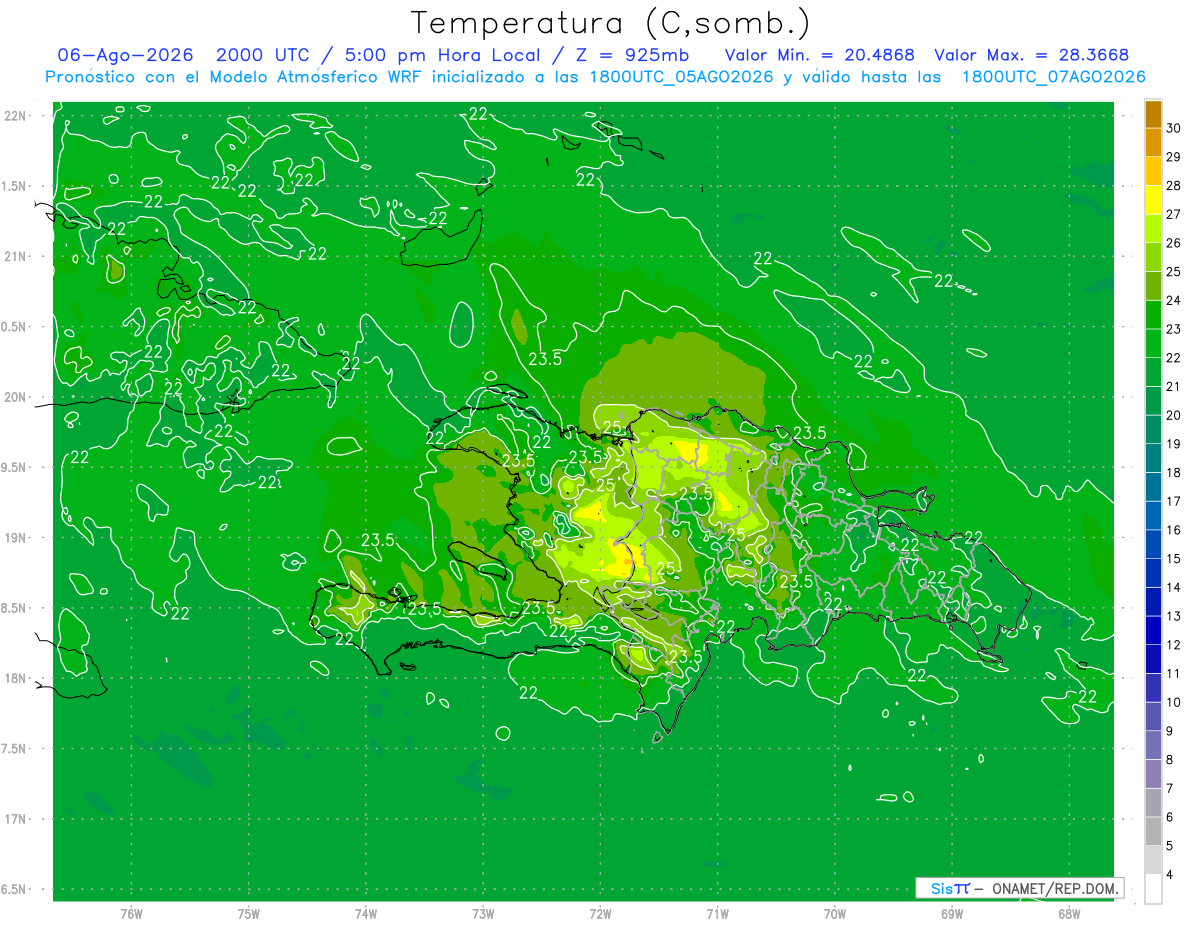
Task: Select the date text "06-Ago-2026"
Action: pos(125,55)
